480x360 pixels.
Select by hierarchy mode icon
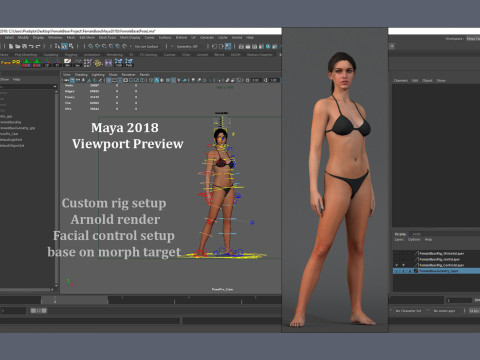57,46
